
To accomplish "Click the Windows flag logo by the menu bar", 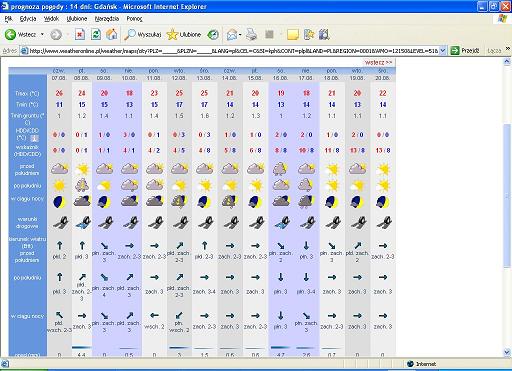I will click(502, 19).
